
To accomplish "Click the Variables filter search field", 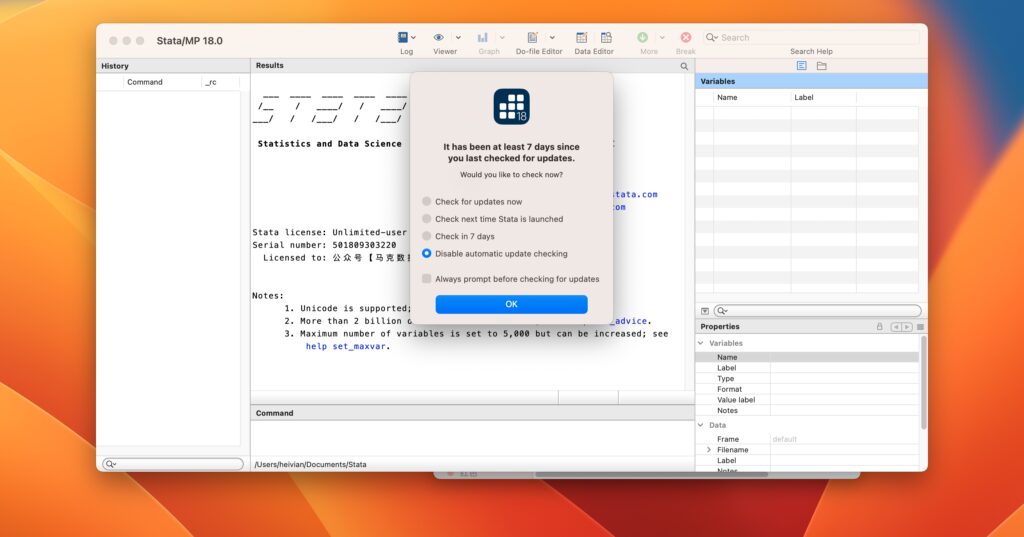I will 818,311.
